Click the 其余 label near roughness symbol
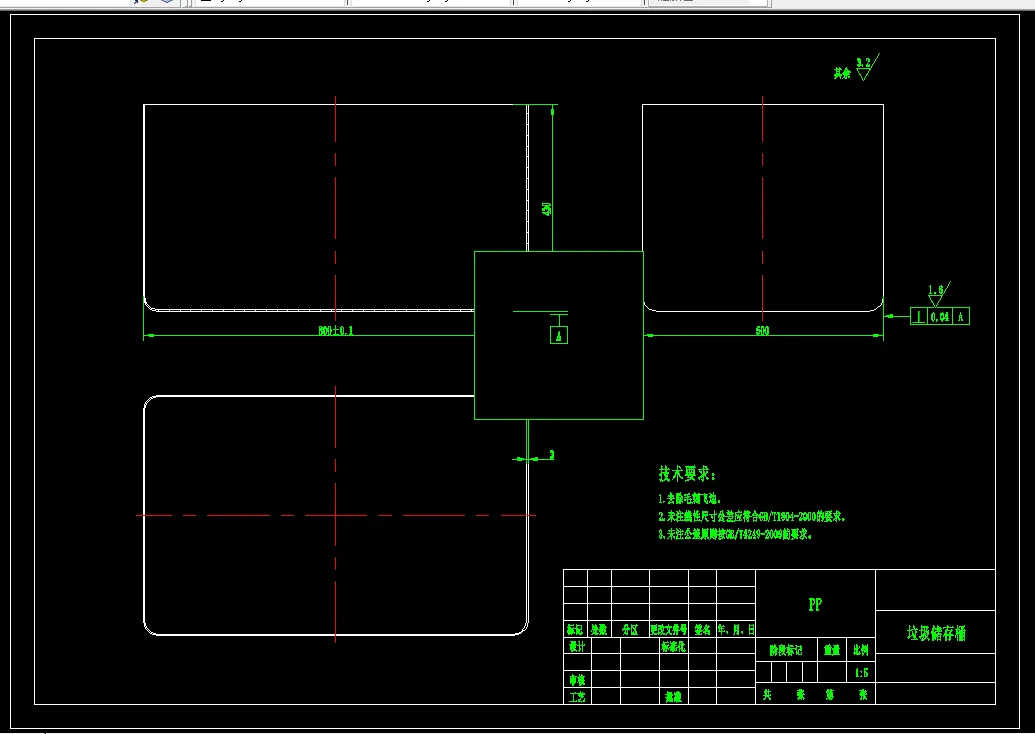1035x734 pixels. pos(842,73)
